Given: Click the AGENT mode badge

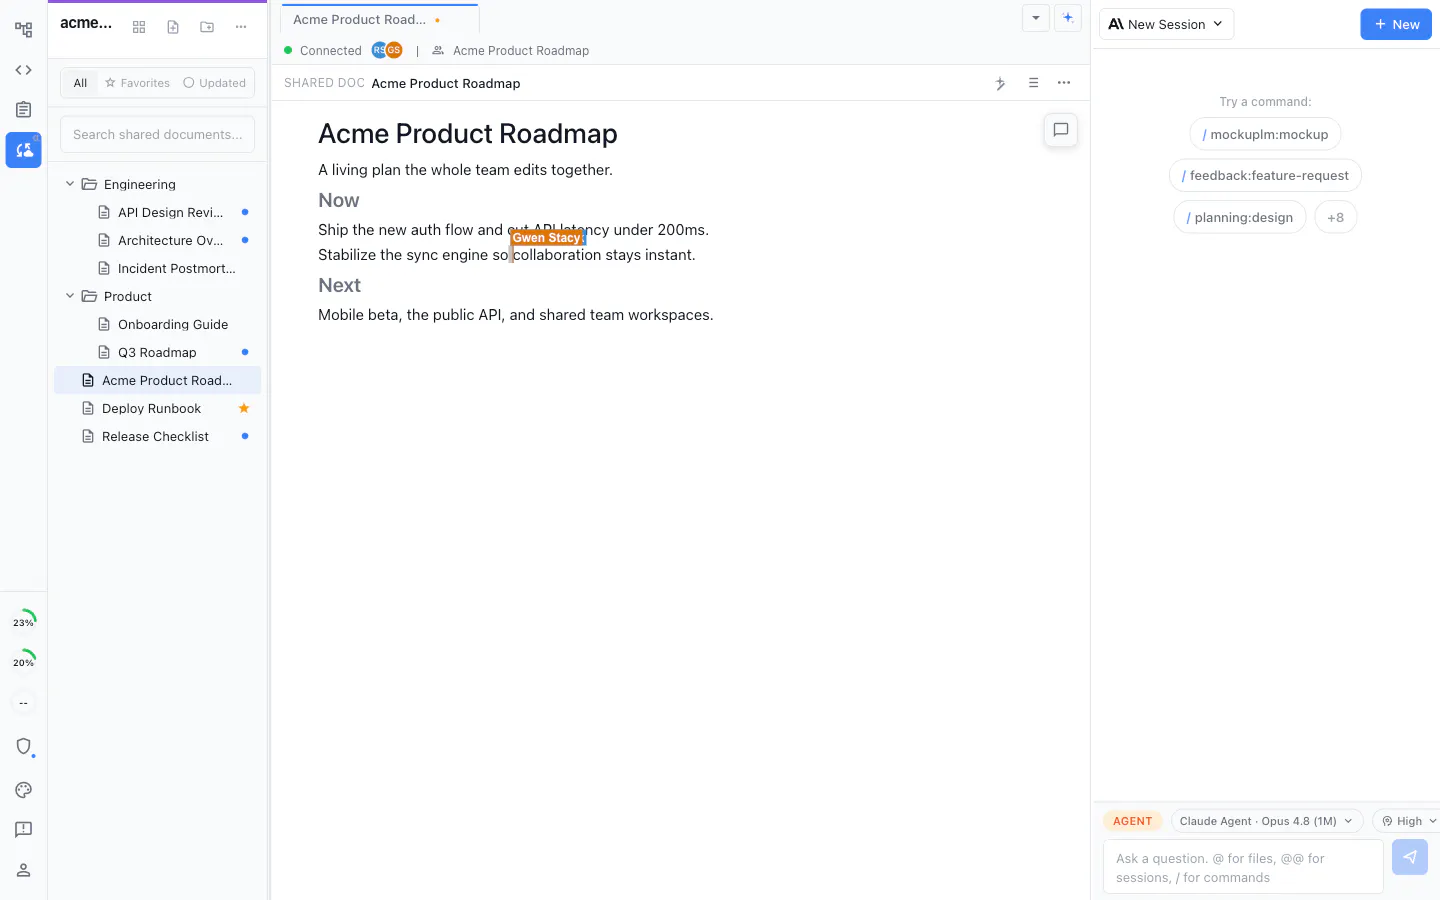Looking at the screenshot, I should click(1133, 821).
